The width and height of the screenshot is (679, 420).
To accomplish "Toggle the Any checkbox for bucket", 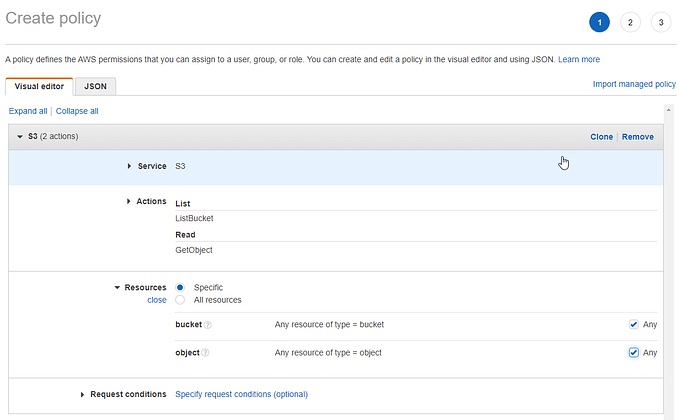I will tap(634, 324).
